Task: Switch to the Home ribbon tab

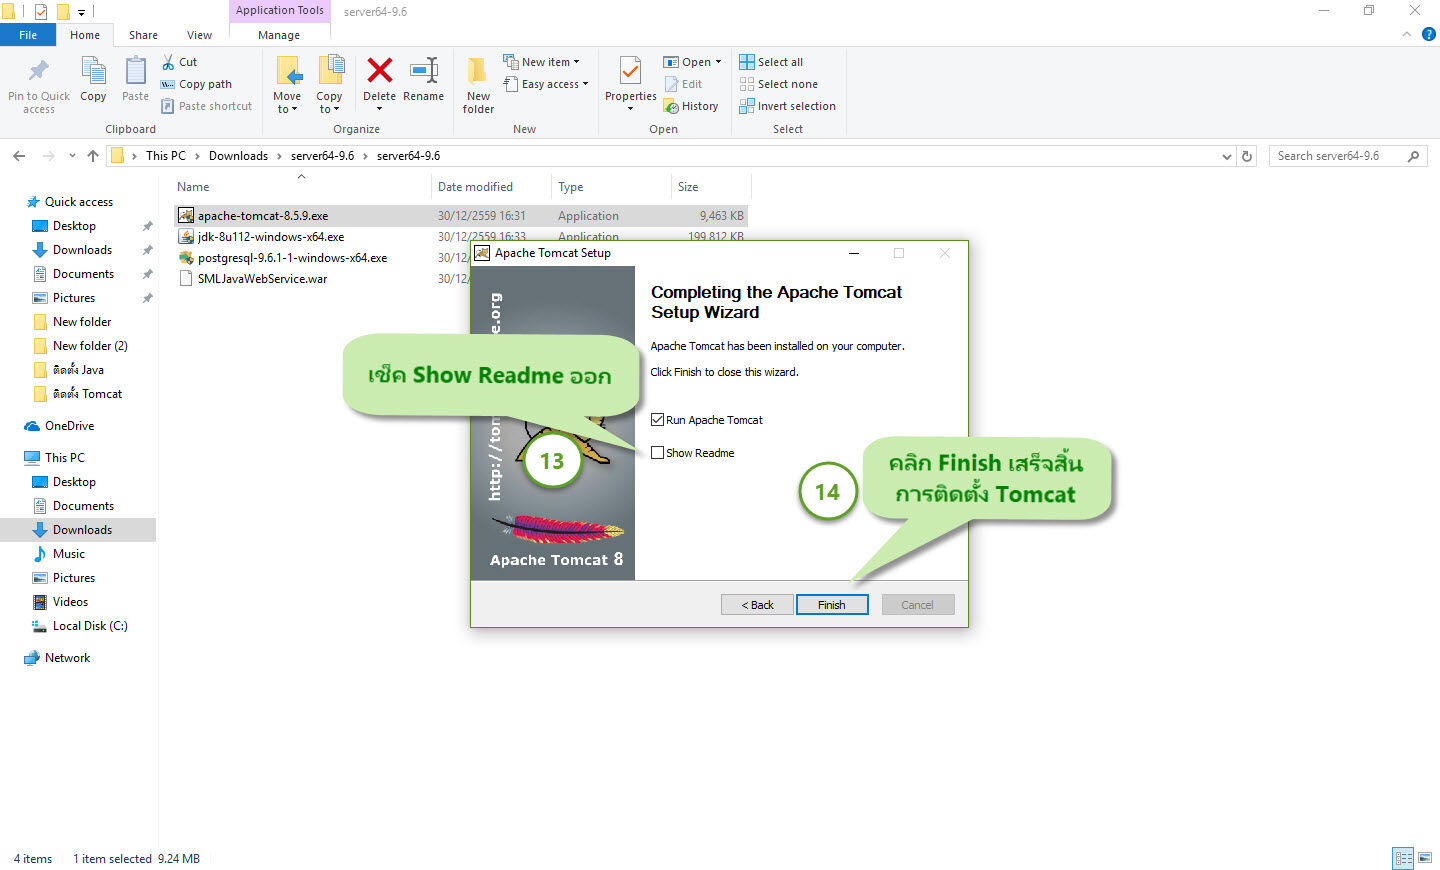Action: click(85, 35)
